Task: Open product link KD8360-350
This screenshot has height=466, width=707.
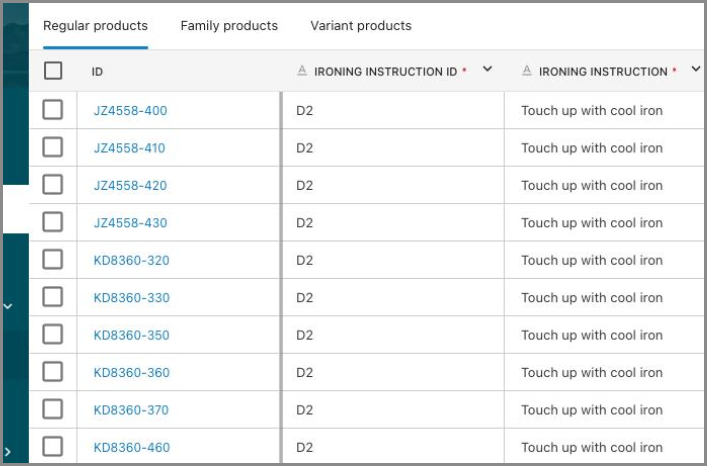Action: 131,335
